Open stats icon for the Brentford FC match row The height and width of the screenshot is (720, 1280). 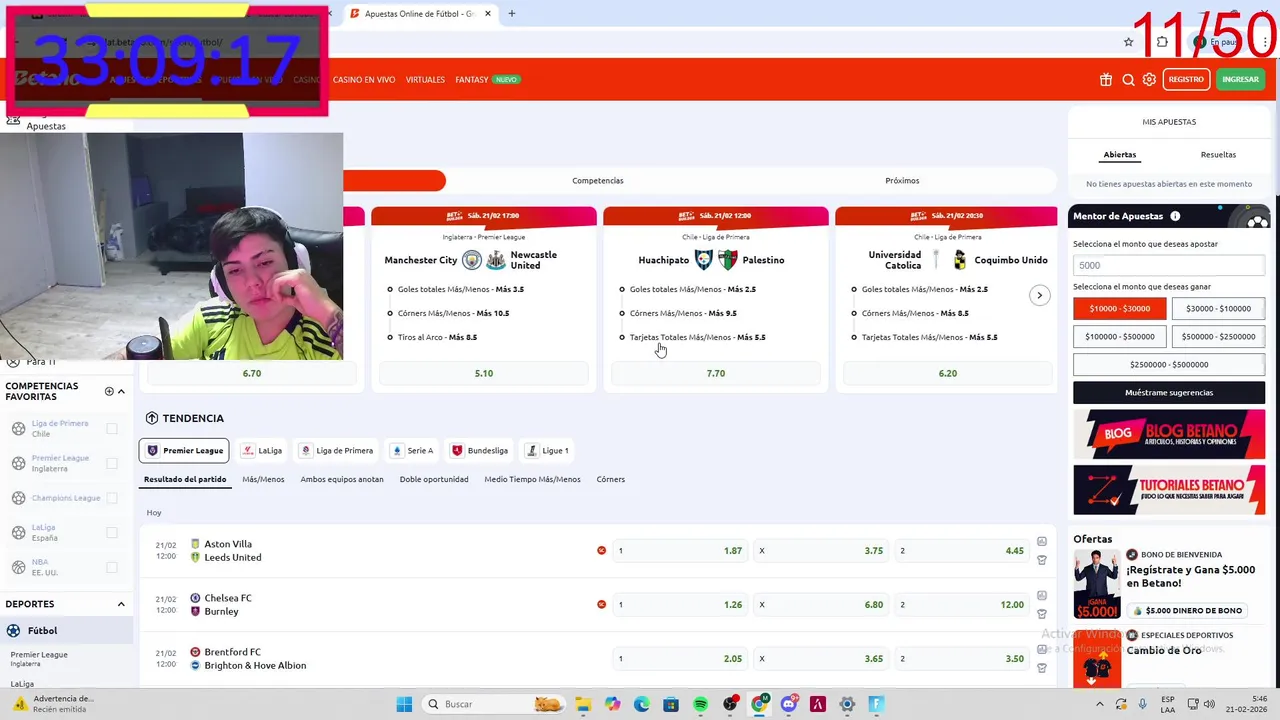click(x=1041, y=649)
